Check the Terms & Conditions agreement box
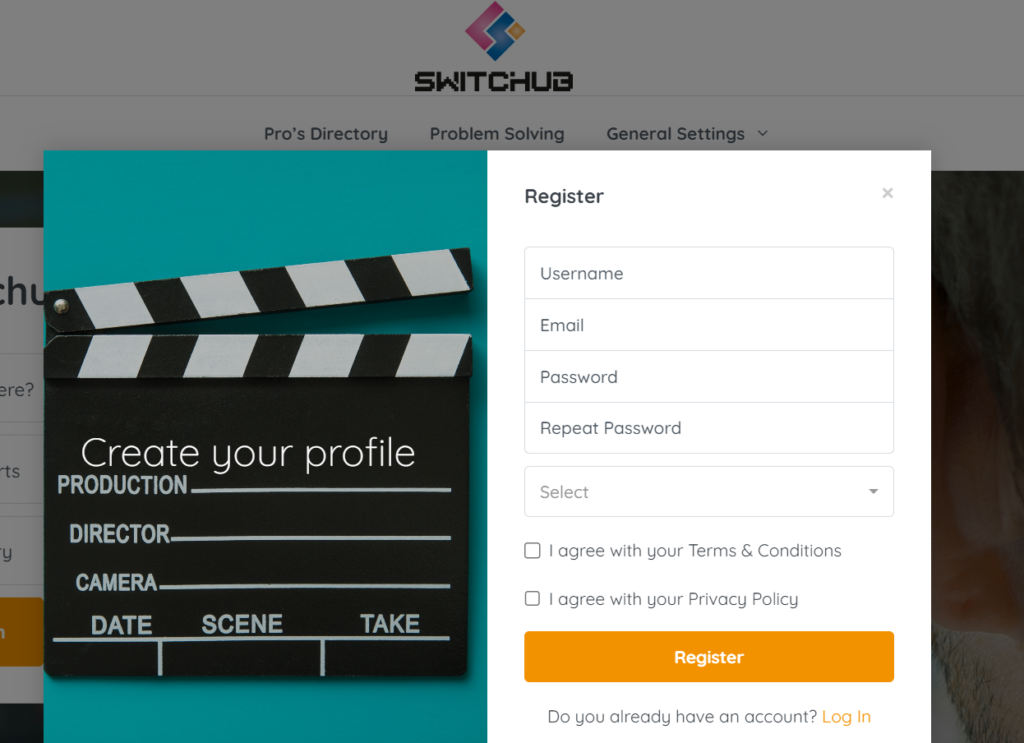The height and width of the screenshot is (743, 1024). click(532, 550)
